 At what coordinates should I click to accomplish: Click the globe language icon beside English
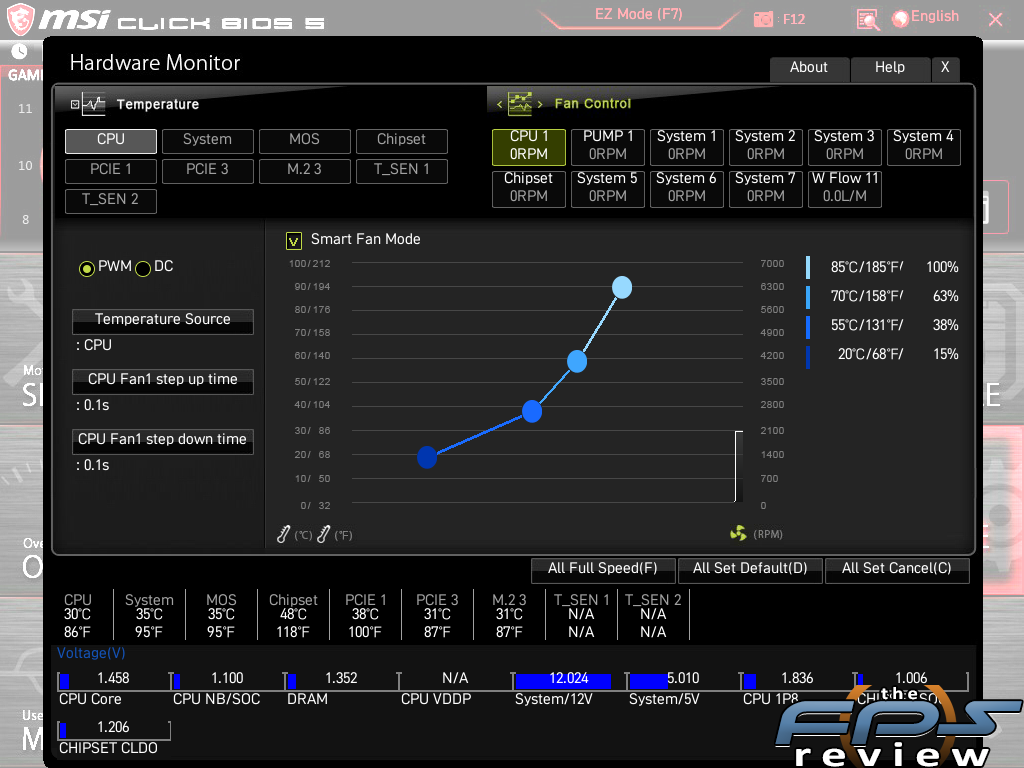901,19
